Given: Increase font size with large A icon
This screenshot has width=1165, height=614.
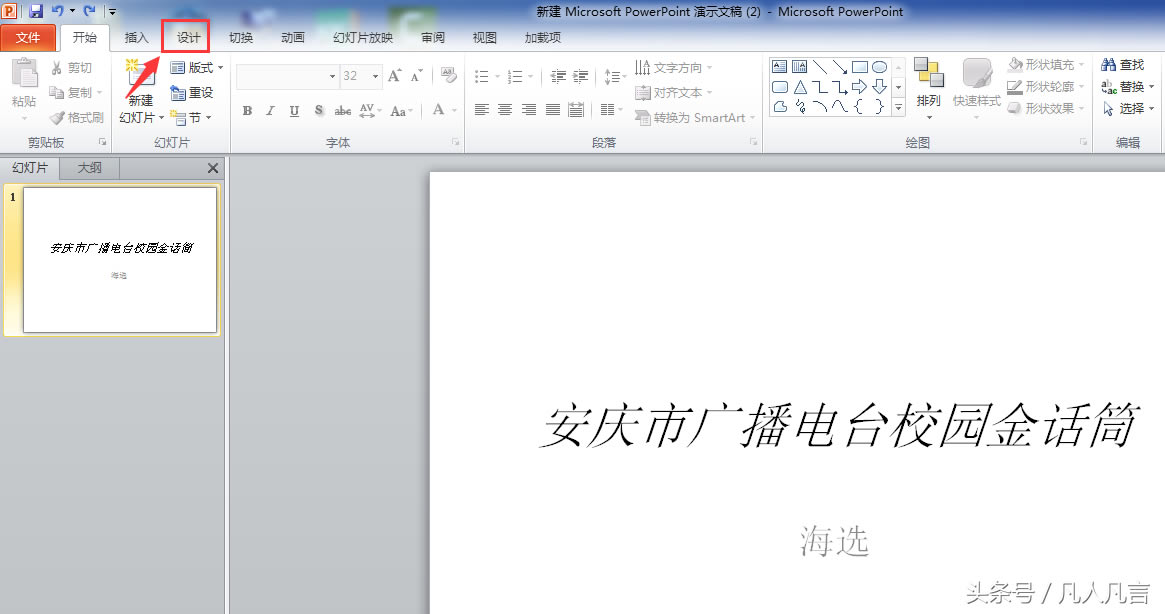Looking at the screenshot, I should (x=395, y=75).
